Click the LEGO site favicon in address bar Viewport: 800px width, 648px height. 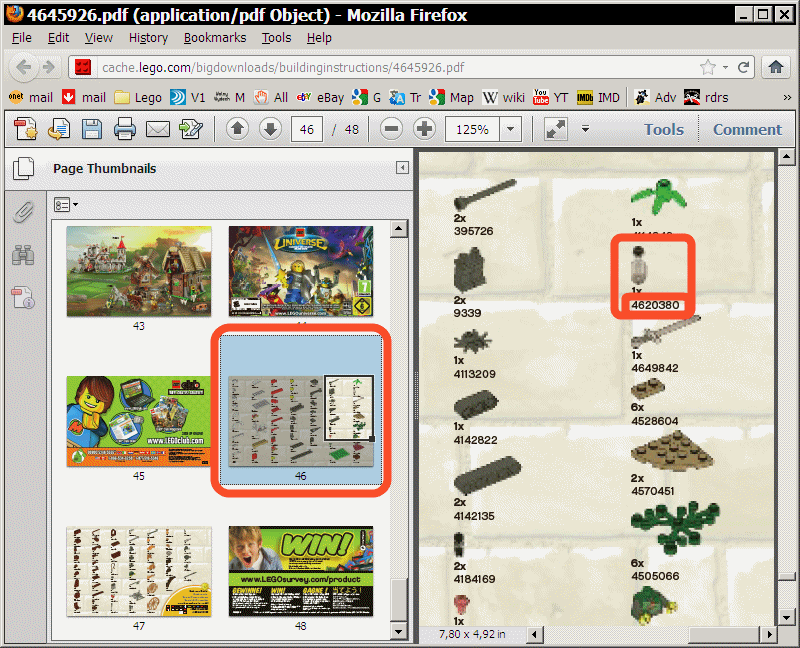coord(83,67)
